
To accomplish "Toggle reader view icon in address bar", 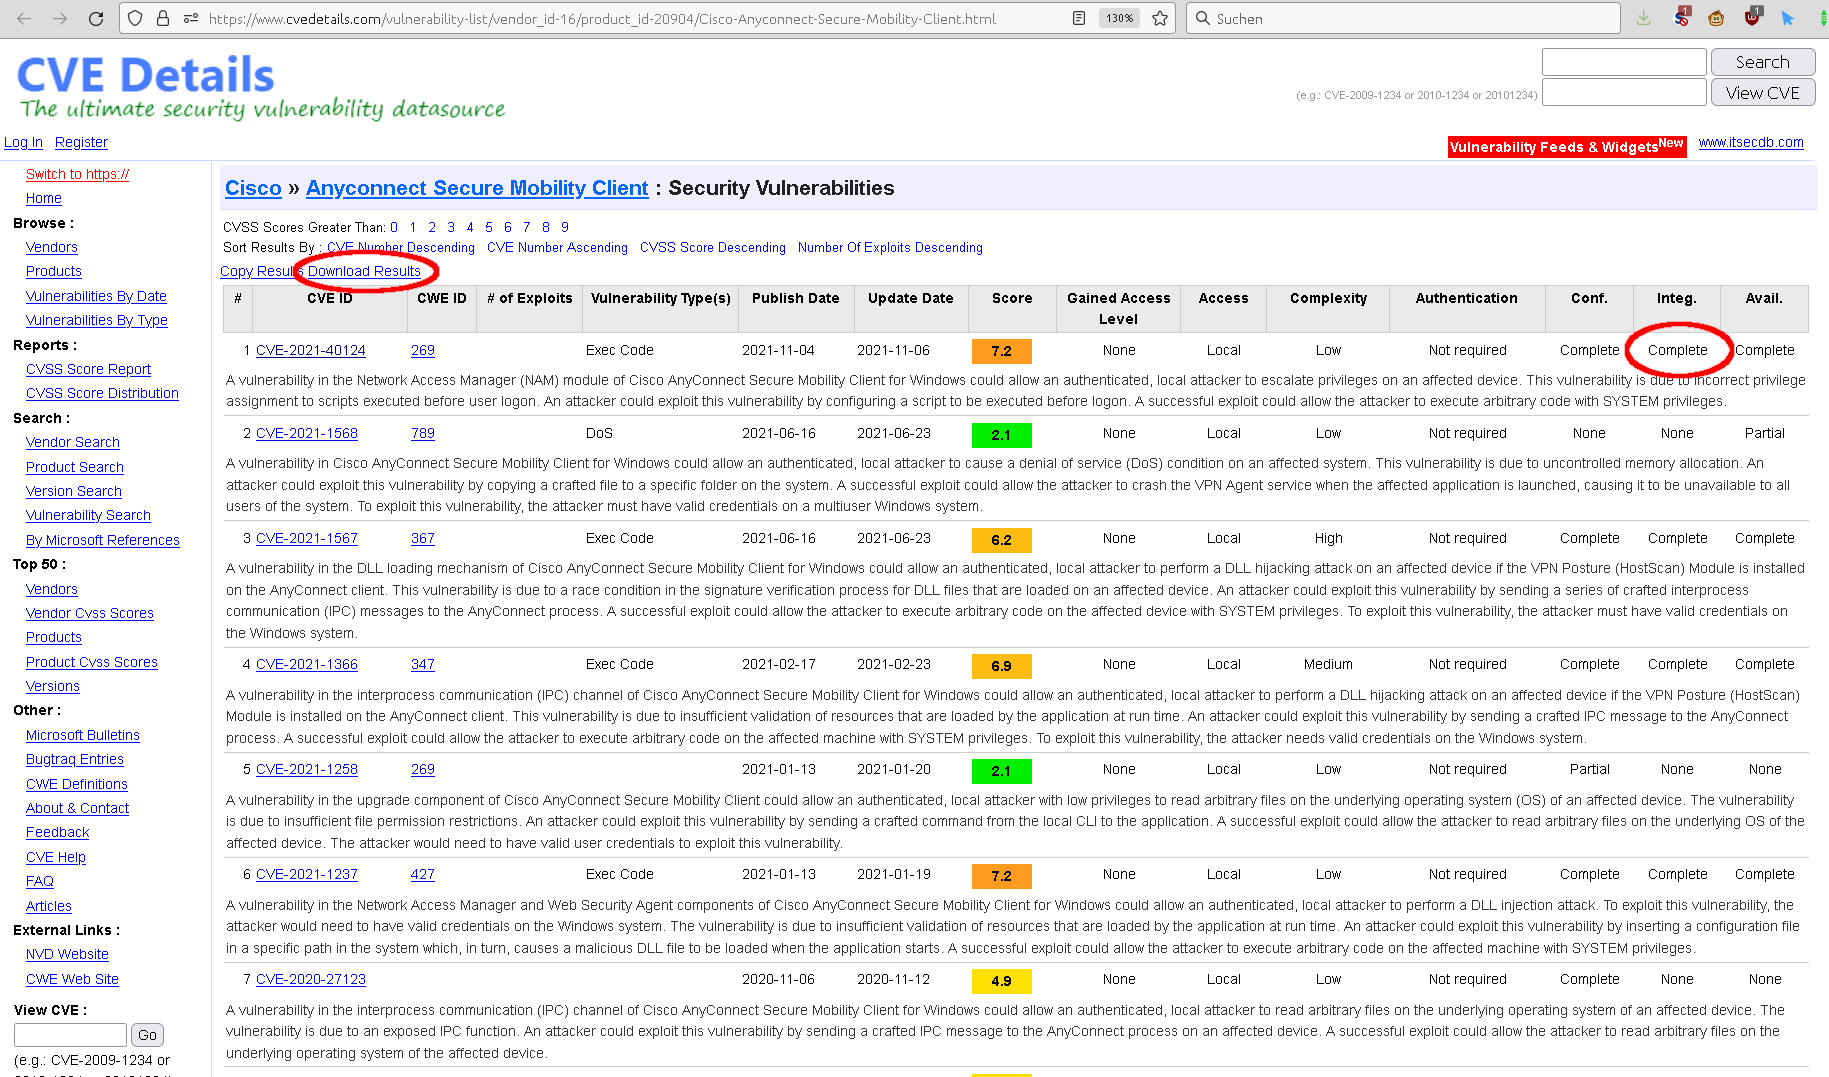I will 1079,18.
